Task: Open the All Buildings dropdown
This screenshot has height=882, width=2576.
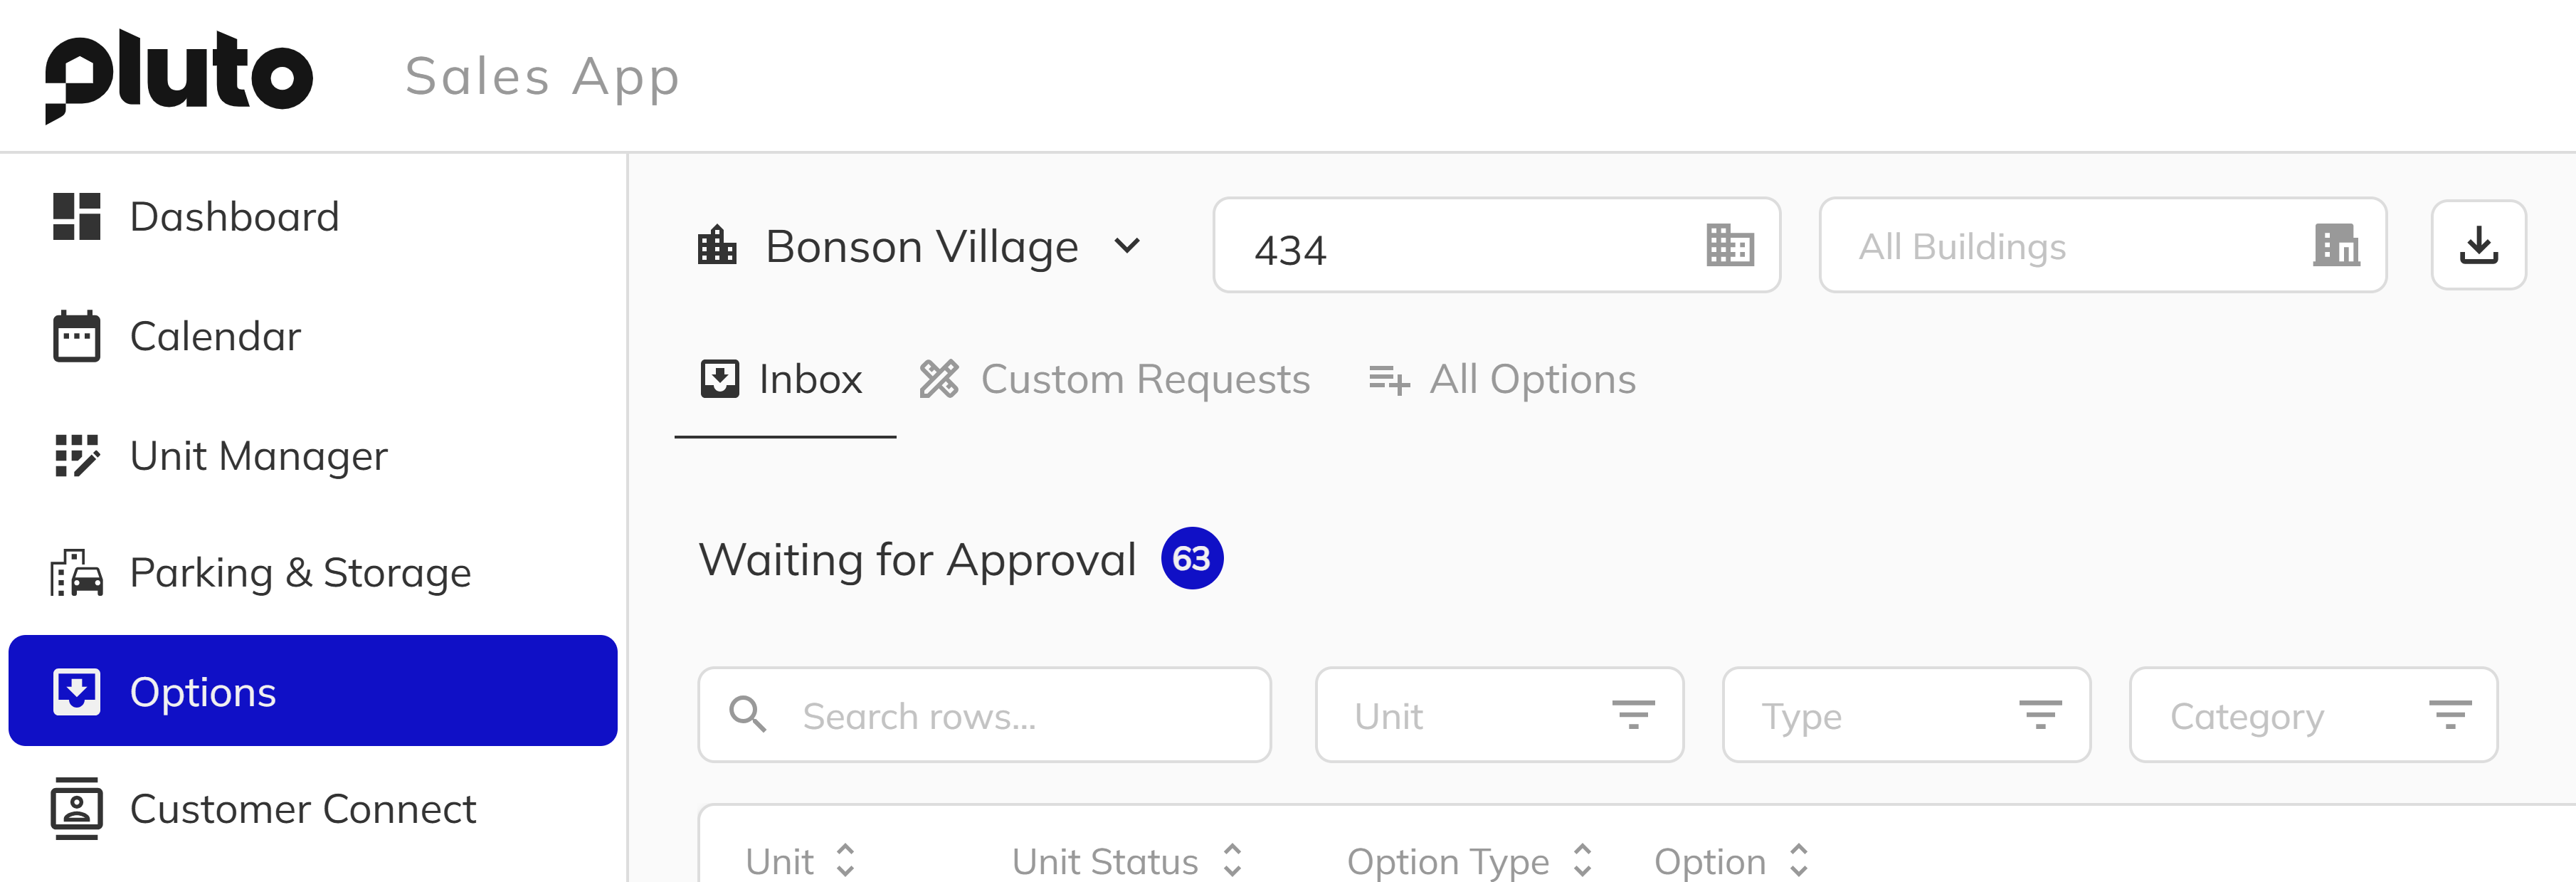Action: click(2100, 245)
